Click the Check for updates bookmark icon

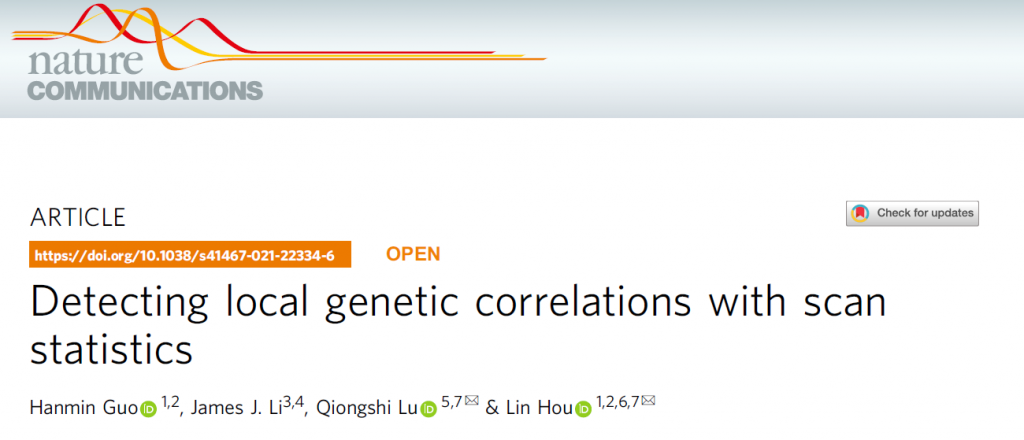pyautogui.click(x=859, y=213)
